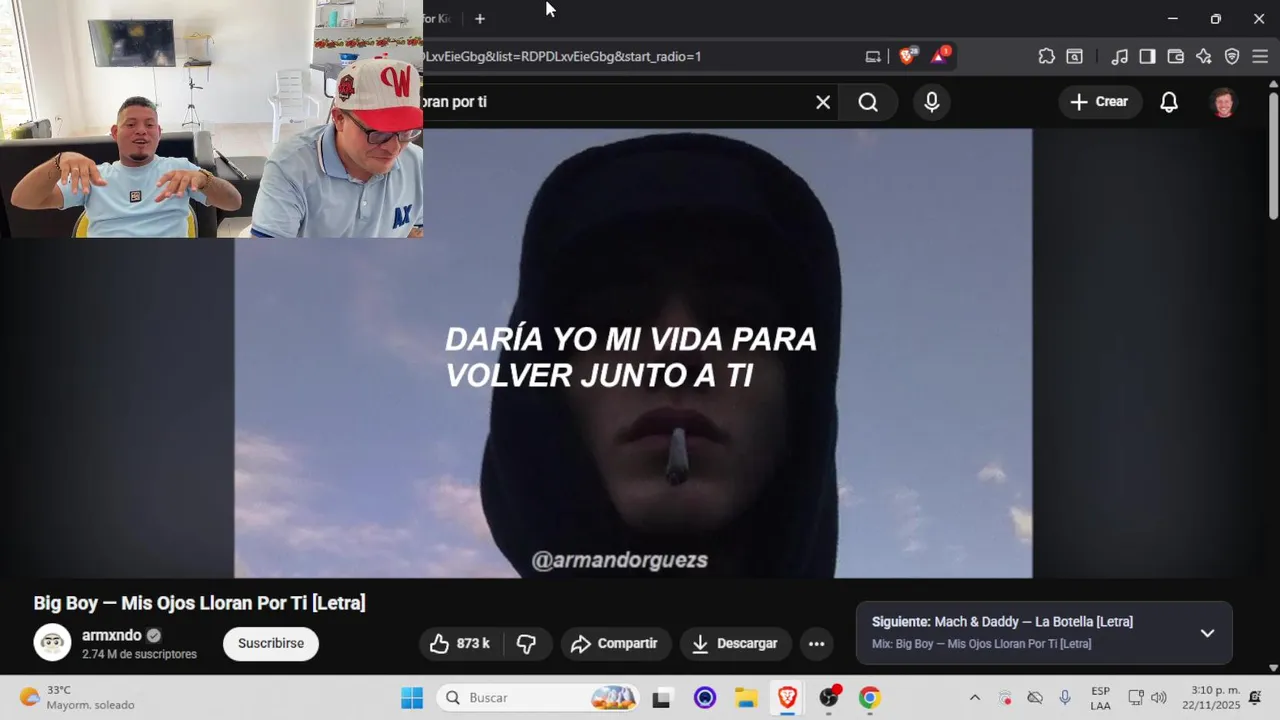Open the ESP LAA language switcher
Viewport: 1280px width, 720px height.
pyautogui.click(x=1100, y=698)
